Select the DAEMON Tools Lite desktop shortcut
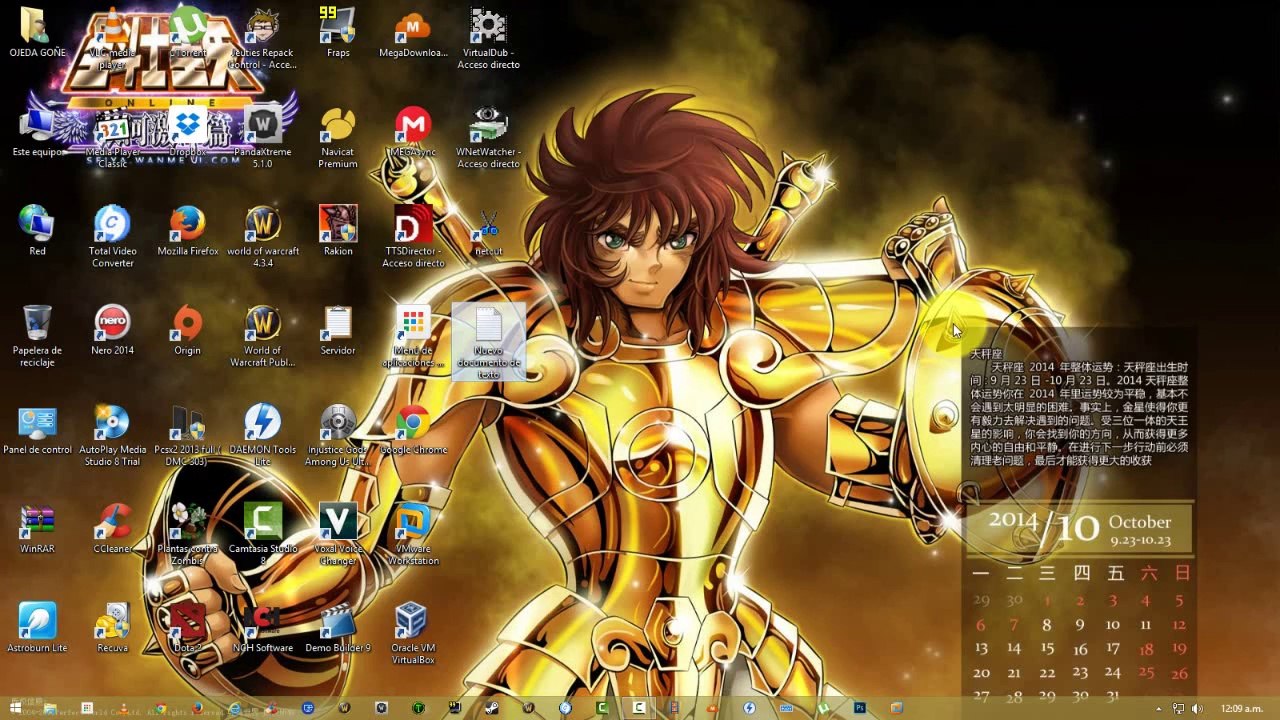 263,436
